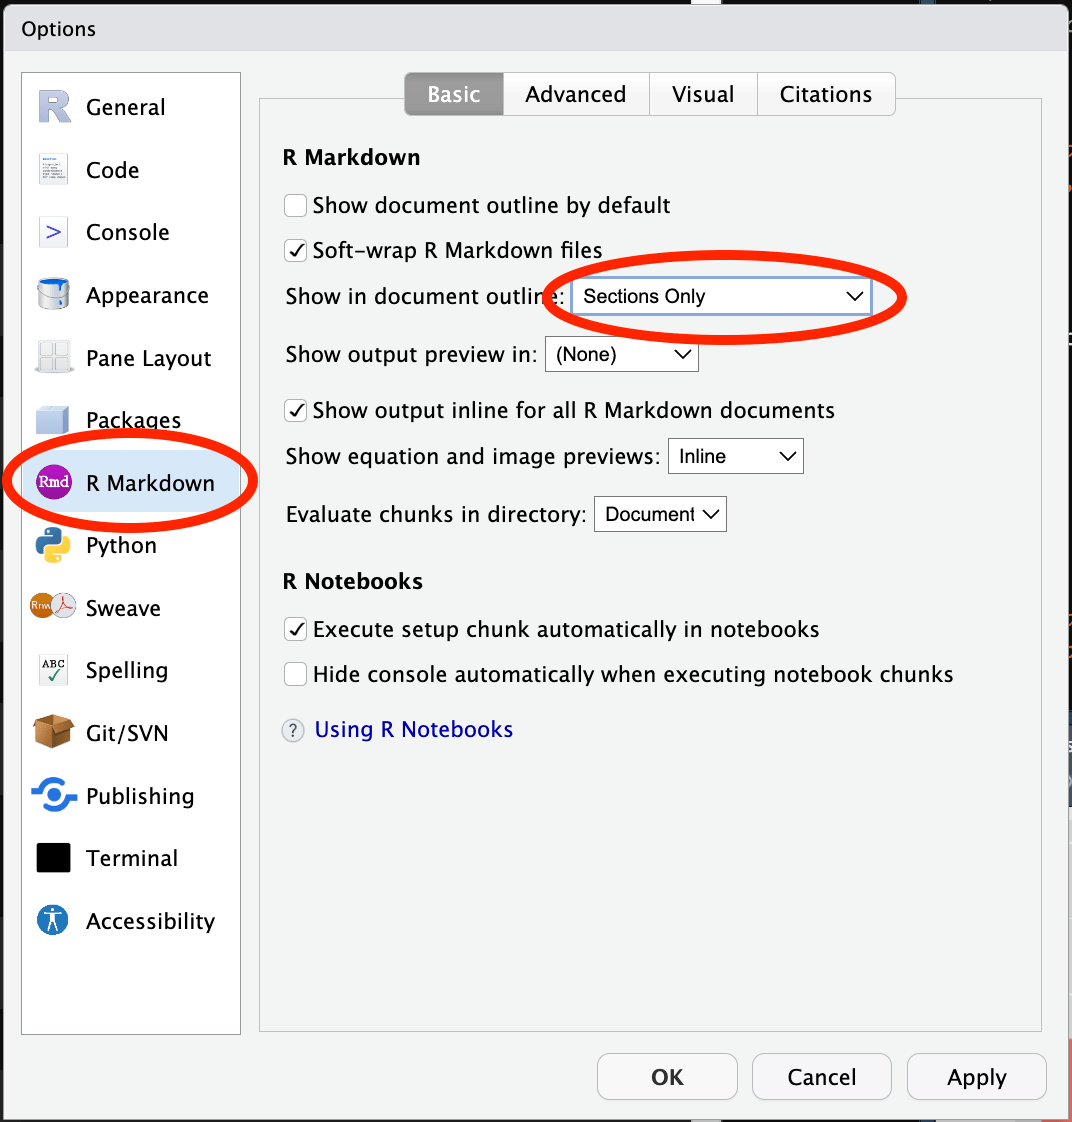Screen dimensions: 1072x1122
Task: Click the Code document icon
Action: tap(54, 169)
